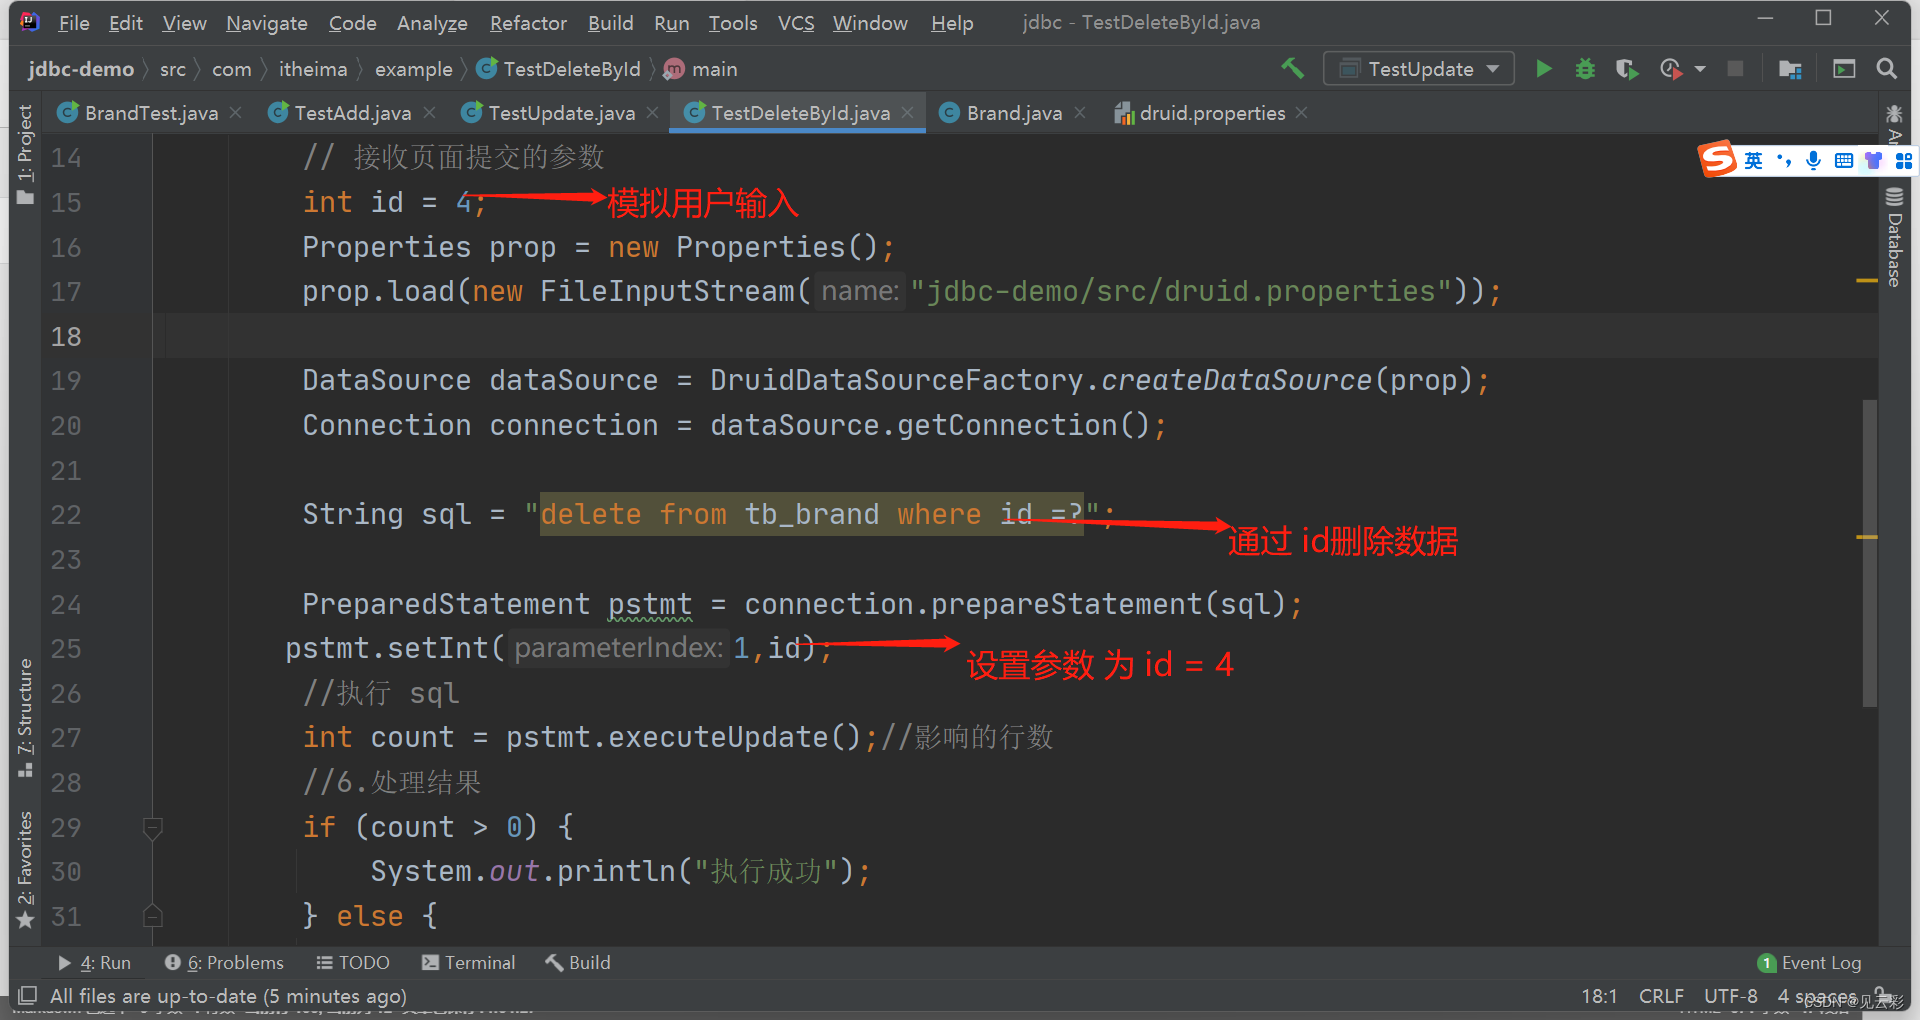1920x1020 pixels.
Task: Toggle Sogou English/Chinese mode
Action: [1754, 161]
